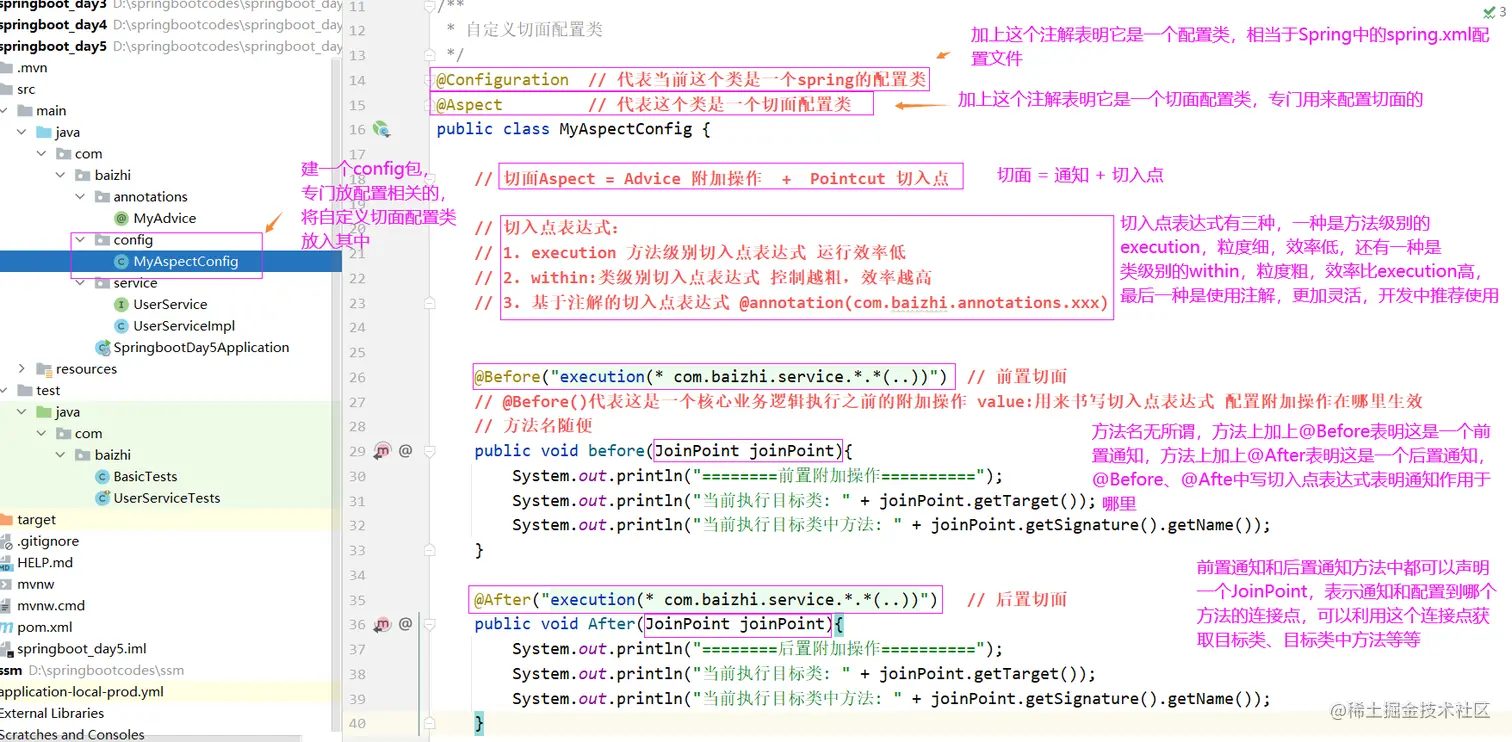1512x742 pixels.
Task: Collapse the java folder under main
Action: (x=22, y=132)
